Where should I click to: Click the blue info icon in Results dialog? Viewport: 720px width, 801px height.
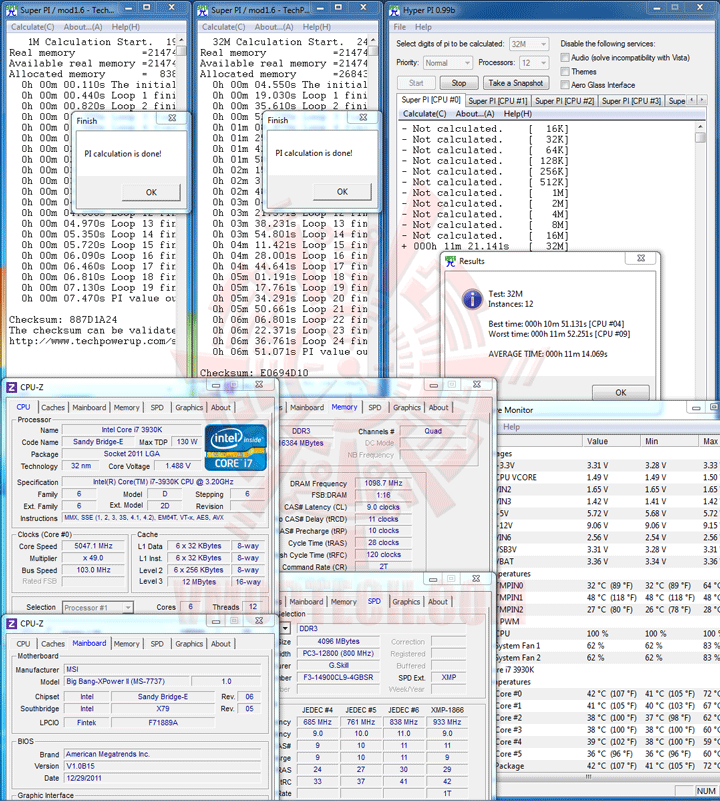tap(472, 299)
